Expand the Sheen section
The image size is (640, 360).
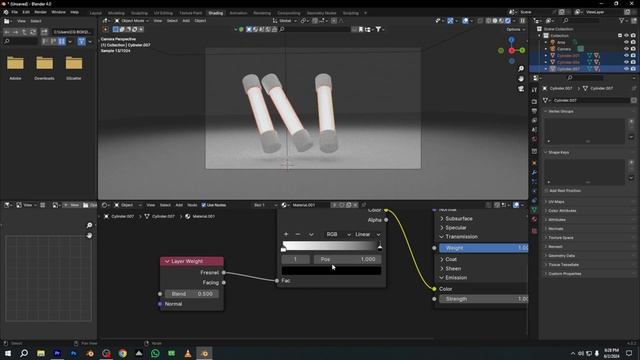coord(450,269)
